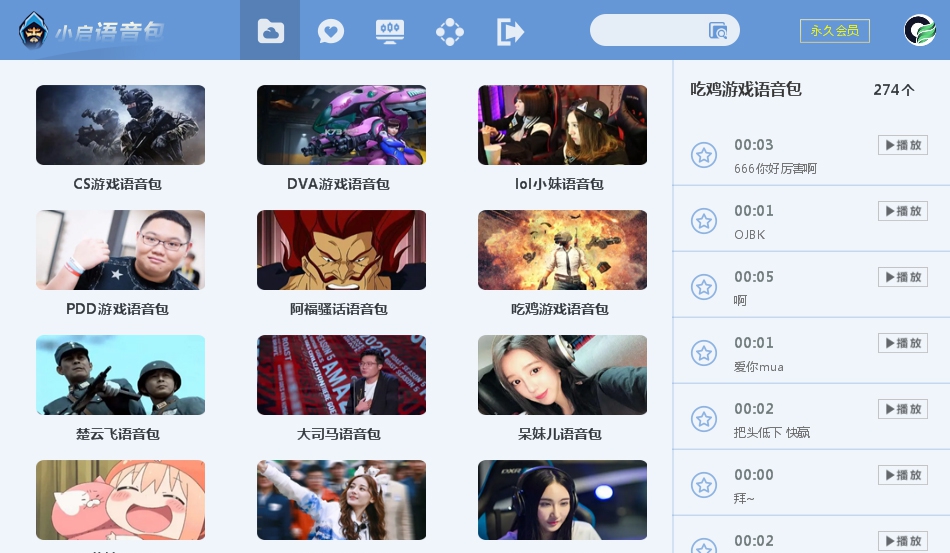Open the lol小妹语音包 thumbnail

(562, 125)
